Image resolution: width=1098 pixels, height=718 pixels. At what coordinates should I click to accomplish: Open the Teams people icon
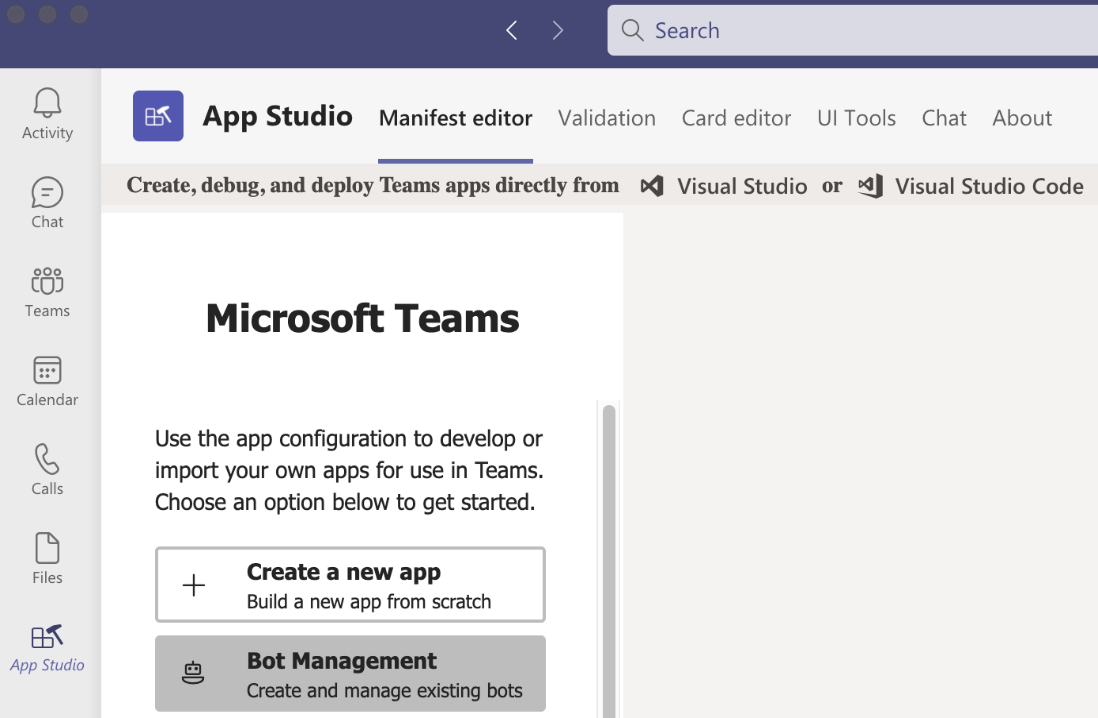click(x=47, y=281)
